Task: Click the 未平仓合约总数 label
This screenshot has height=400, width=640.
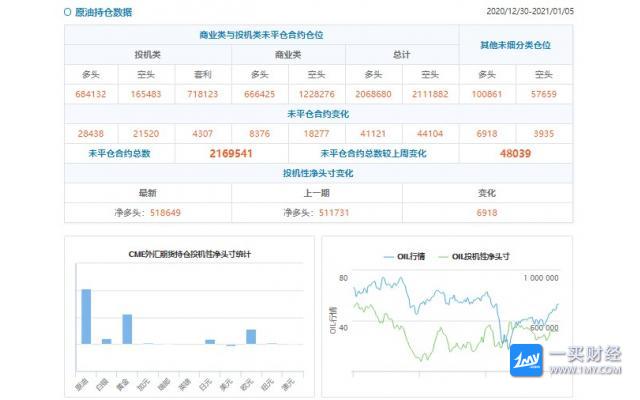Action: tap(120, 154)
